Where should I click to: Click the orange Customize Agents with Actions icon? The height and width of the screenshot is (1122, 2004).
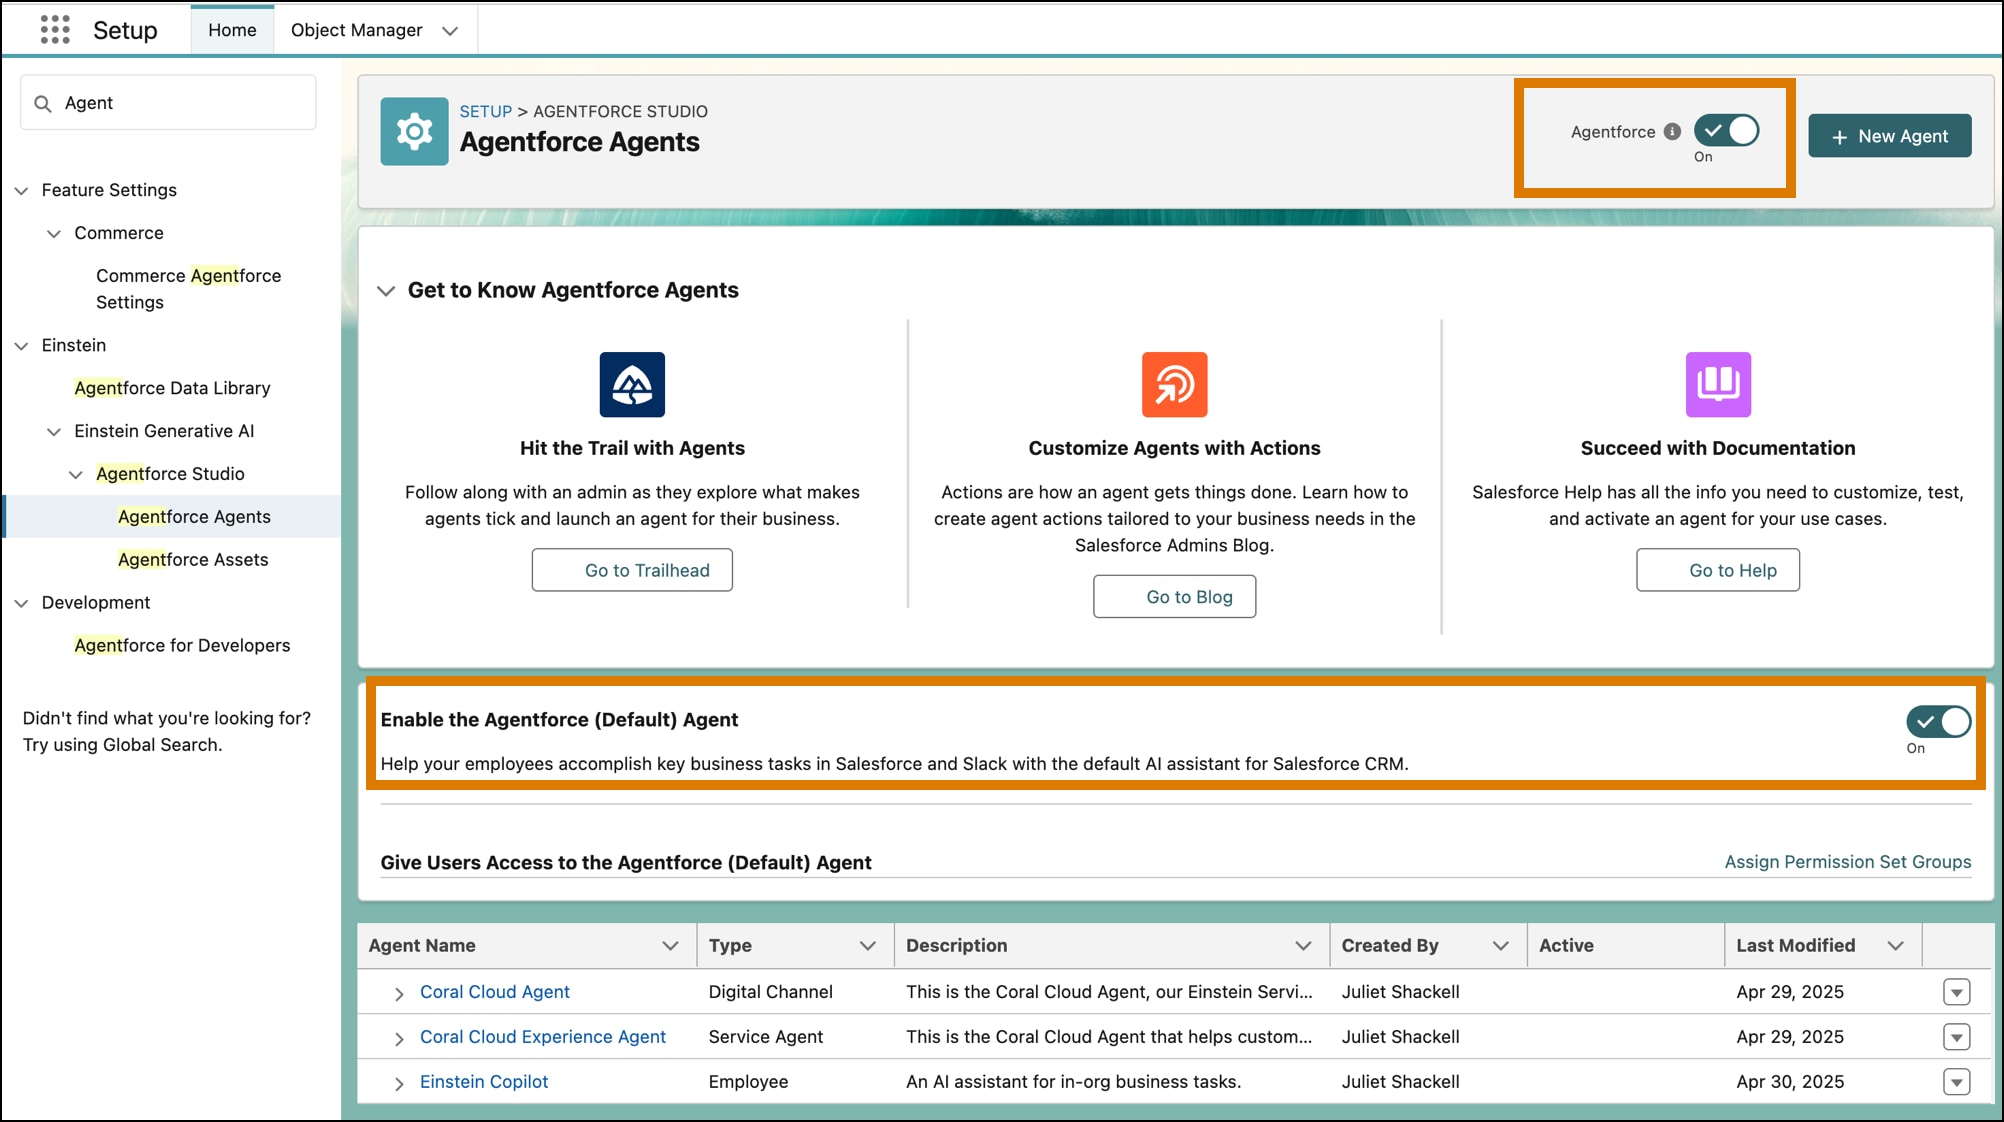click(1174, 384)
